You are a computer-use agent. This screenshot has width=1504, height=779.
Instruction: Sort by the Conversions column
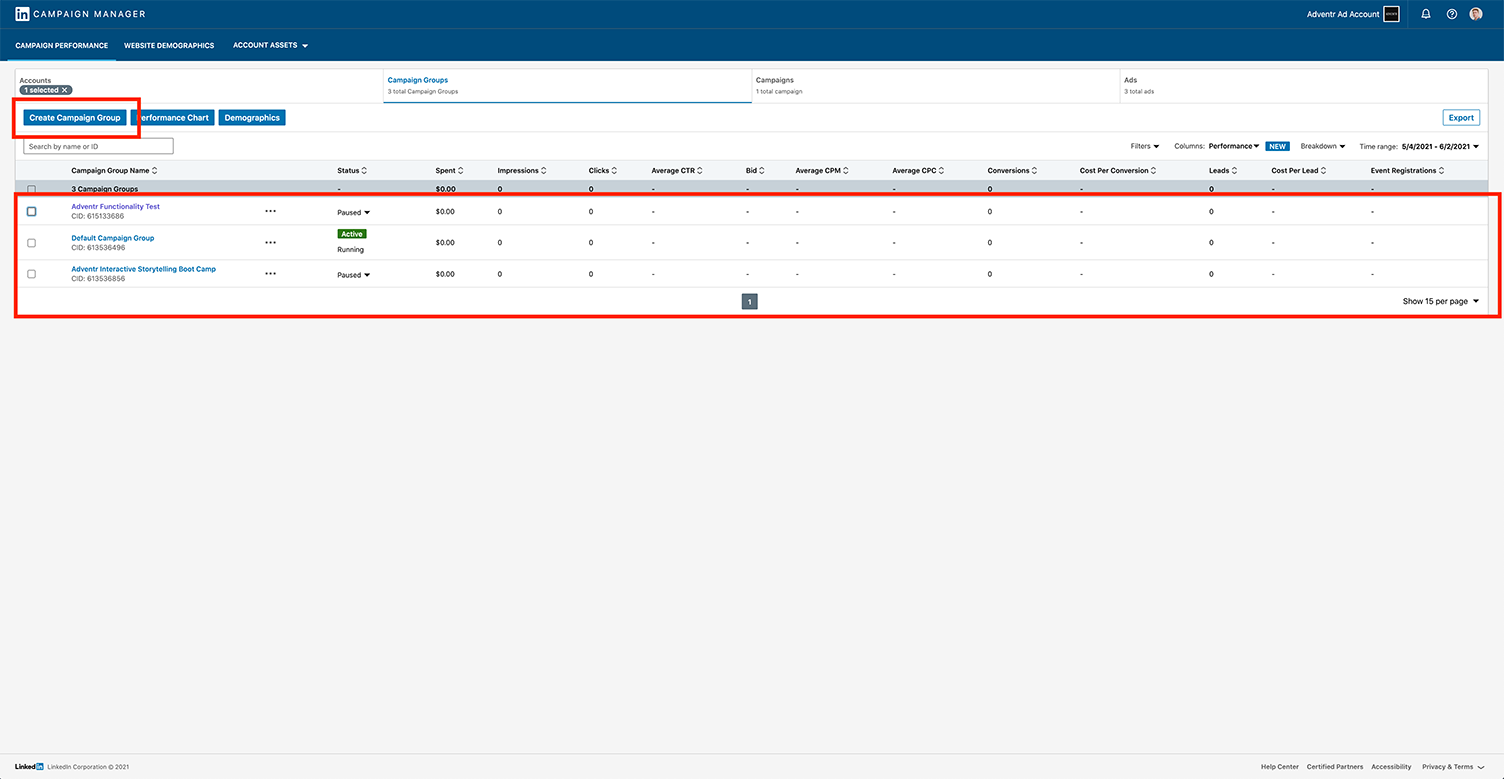(1012, 171)
